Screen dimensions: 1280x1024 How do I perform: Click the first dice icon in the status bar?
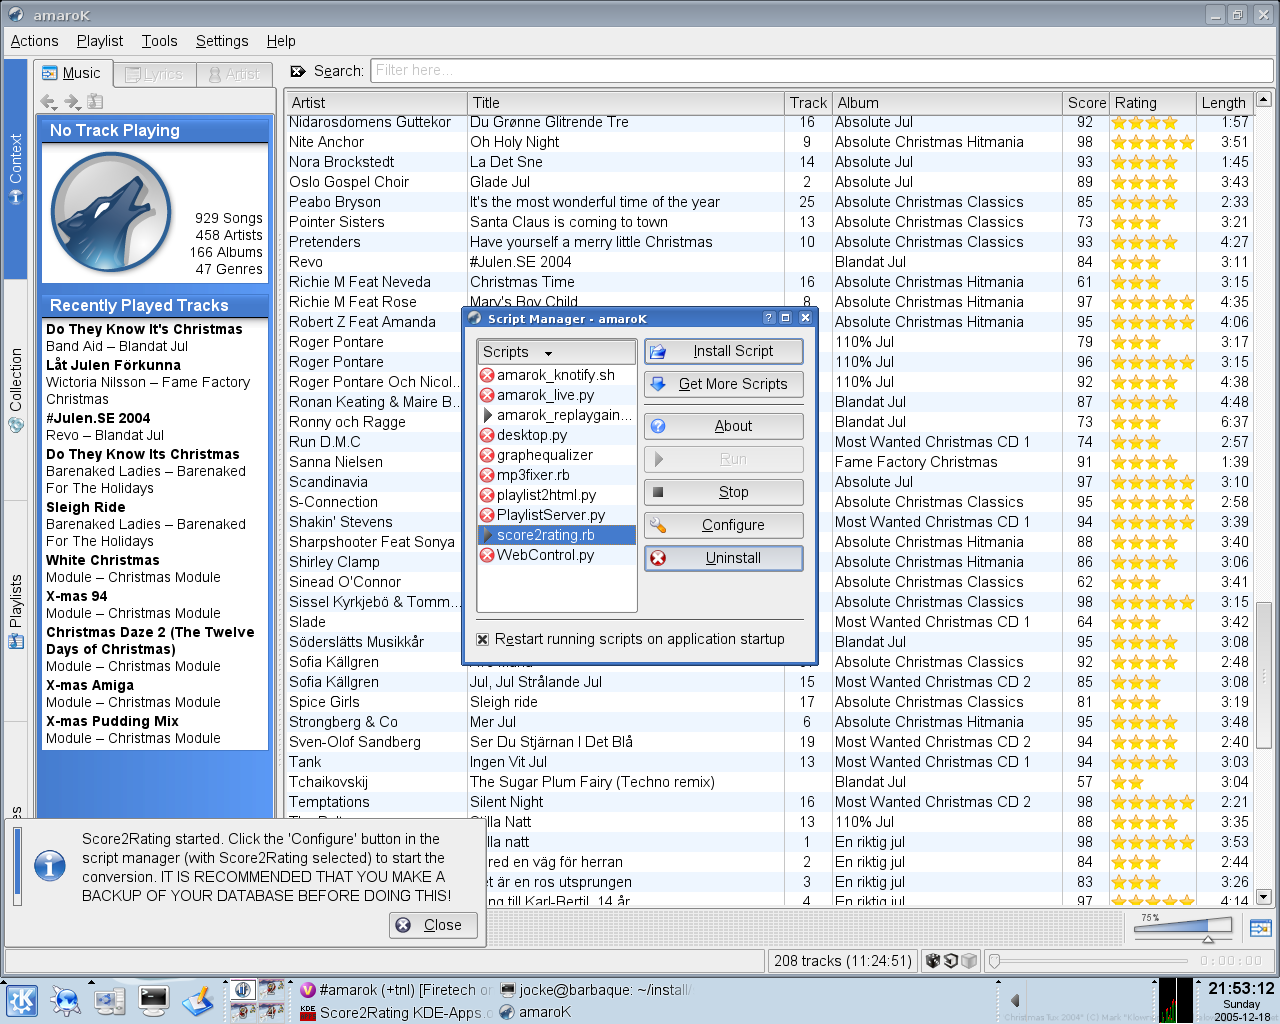pyautogui.click(x=932, y=961)
